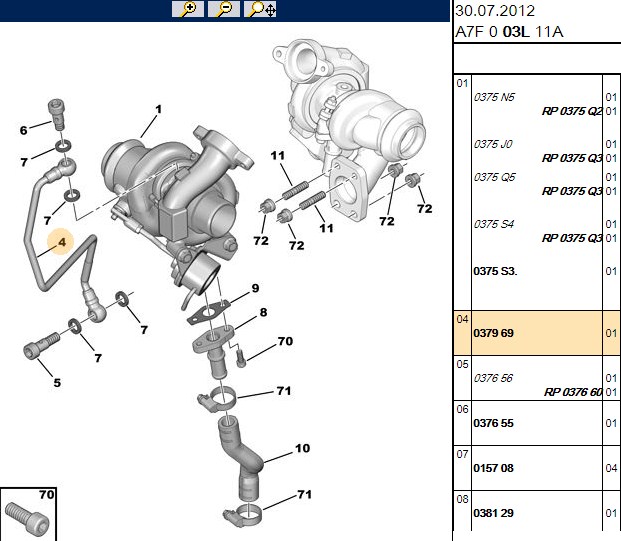The width and height of the screenshot is (621, 541).
Task: Click superseded part 0375 S4
Action: pos(493,224)
